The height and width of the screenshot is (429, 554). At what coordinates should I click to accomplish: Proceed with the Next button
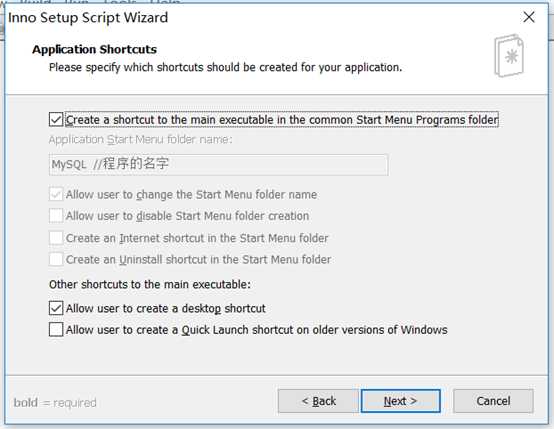[400, 401]
